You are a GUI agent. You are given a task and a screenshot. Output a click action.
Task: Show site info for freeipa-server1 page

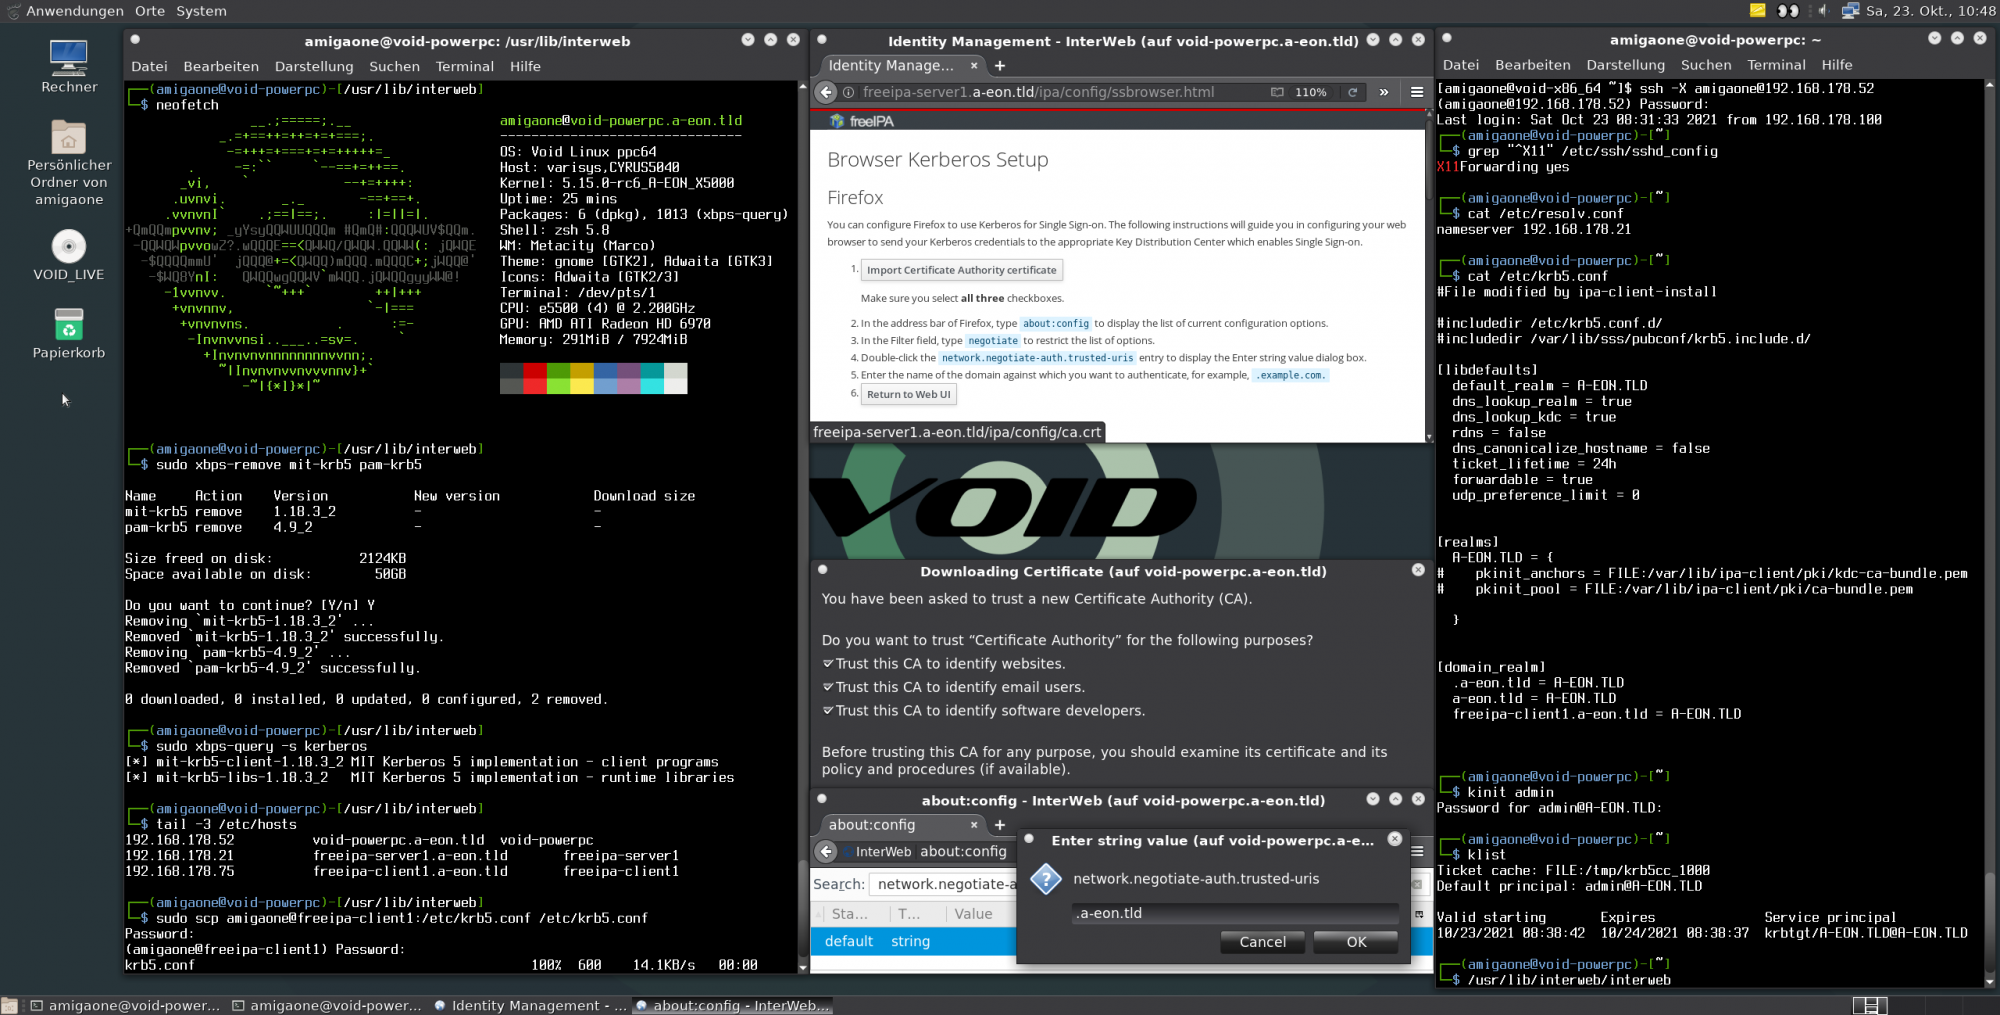[x=848, y=92]
